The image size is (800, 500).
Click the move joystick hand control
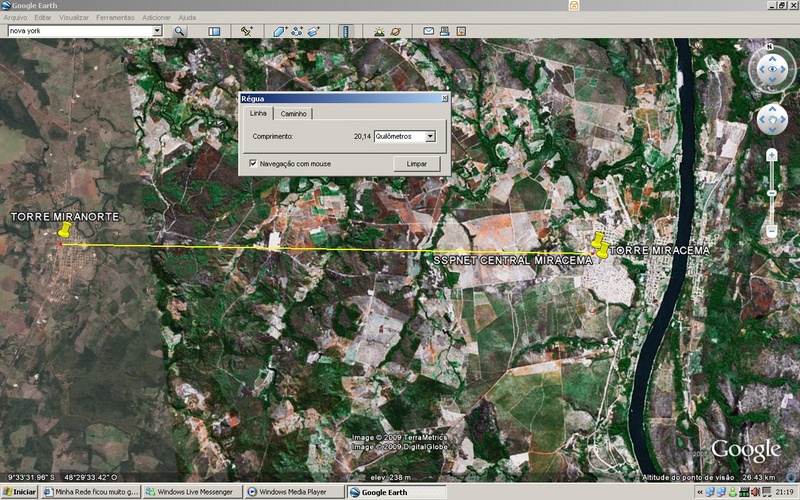[x=772, y=119]
